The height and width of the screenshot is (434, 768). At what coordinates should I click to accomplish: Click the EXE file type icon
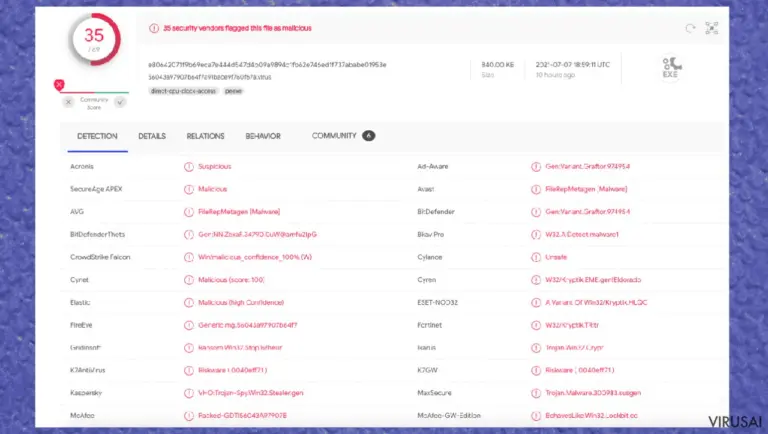point(671,68)
